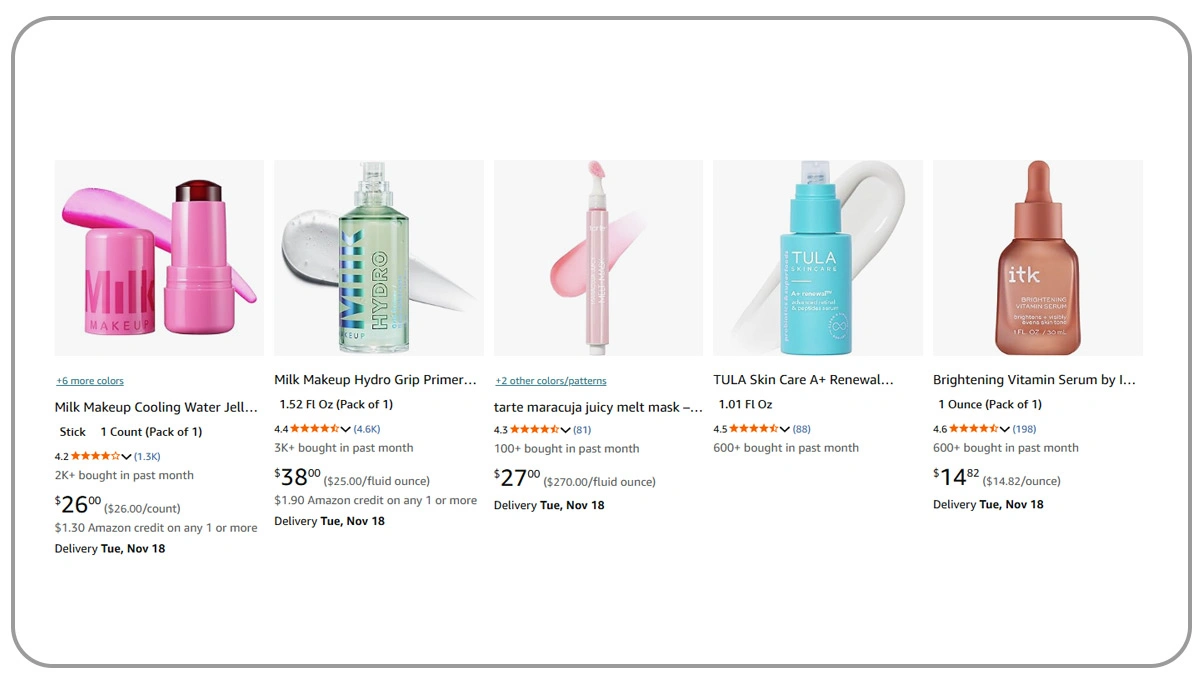The image size is (1202, 684).
Task: Open the 4.6K reviews link
Action: pos(367,429)
